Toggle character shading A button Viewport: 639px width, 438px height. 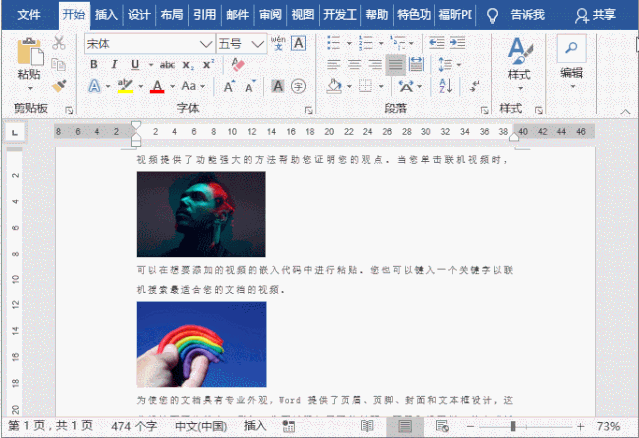(x=278, y=86)
